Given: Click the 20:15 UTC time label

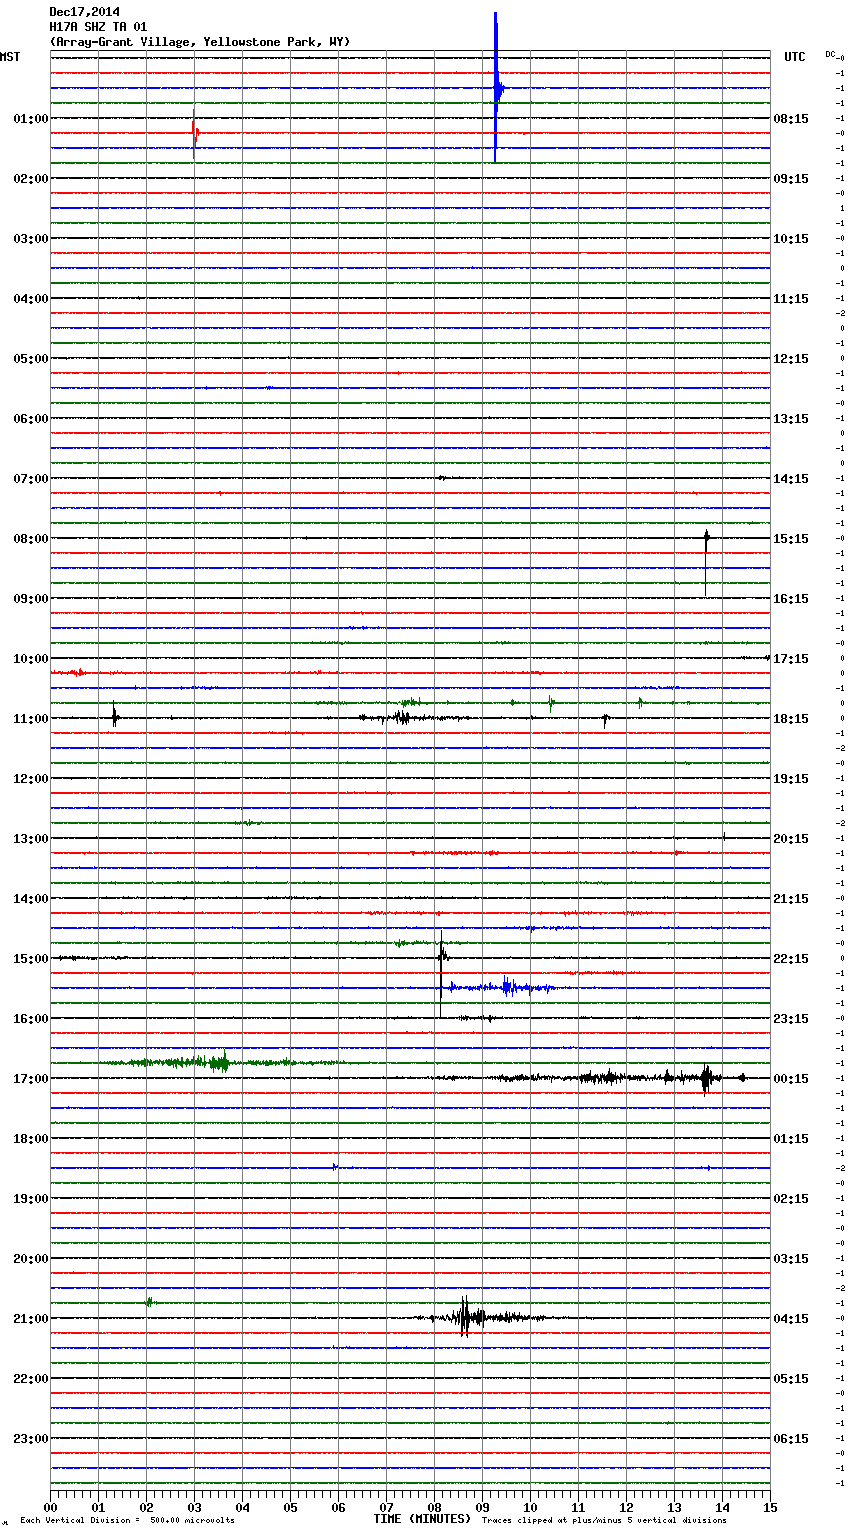Looking at the screenshot, I should coord(791,839).
